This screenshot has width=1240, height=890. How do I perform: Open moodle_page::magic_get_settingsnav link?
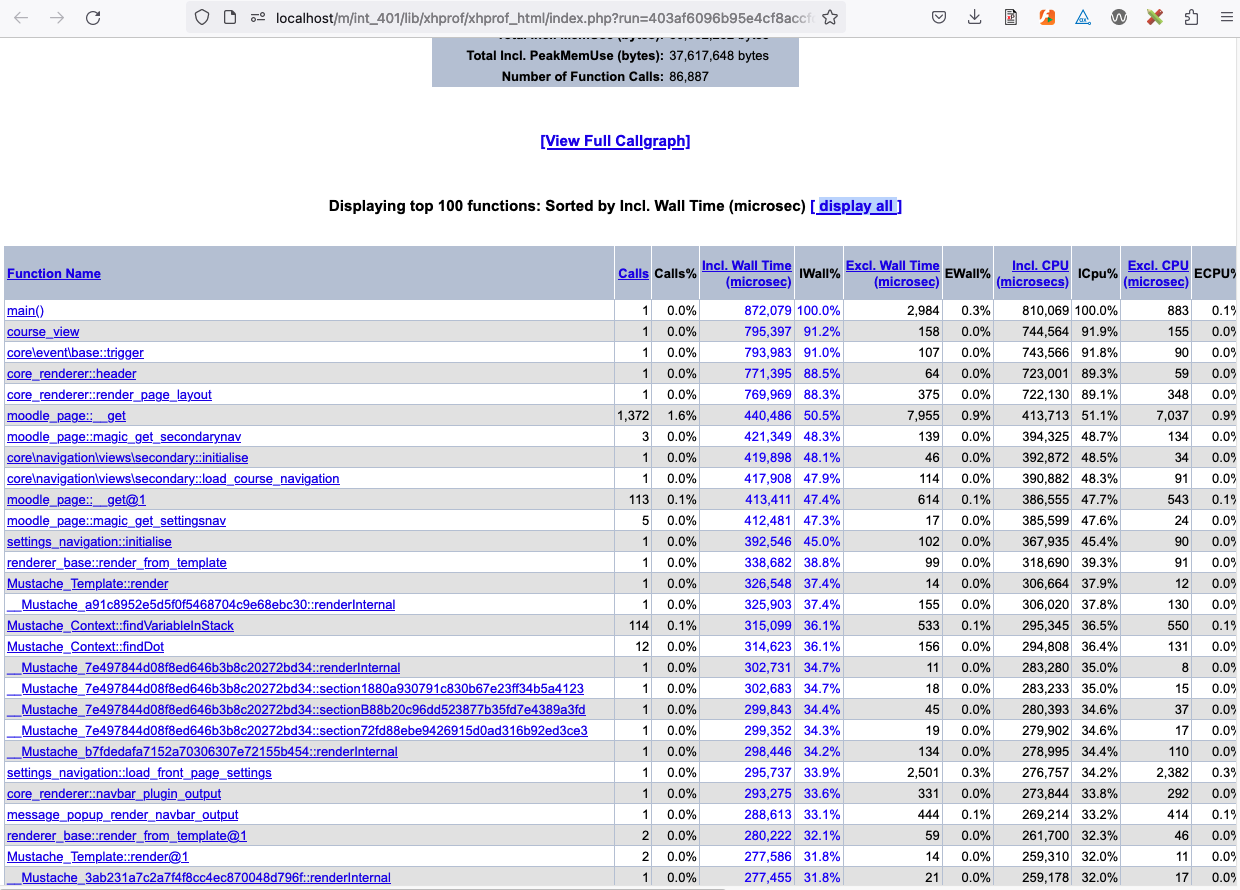[x=116, y=521]
